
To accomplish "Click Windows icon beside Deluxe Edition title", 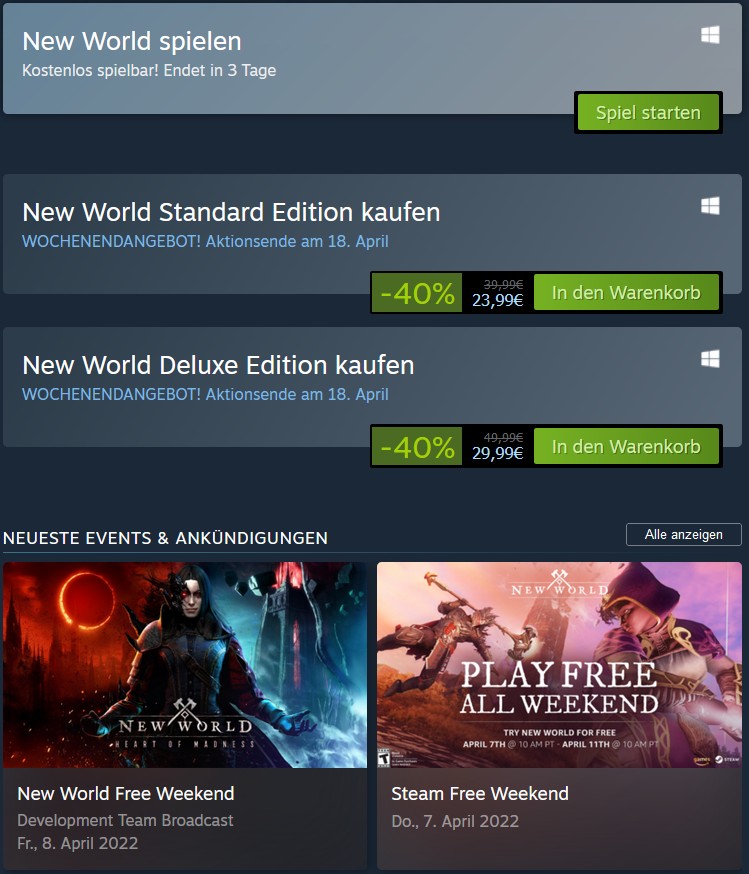I will (x=711, y=358).
